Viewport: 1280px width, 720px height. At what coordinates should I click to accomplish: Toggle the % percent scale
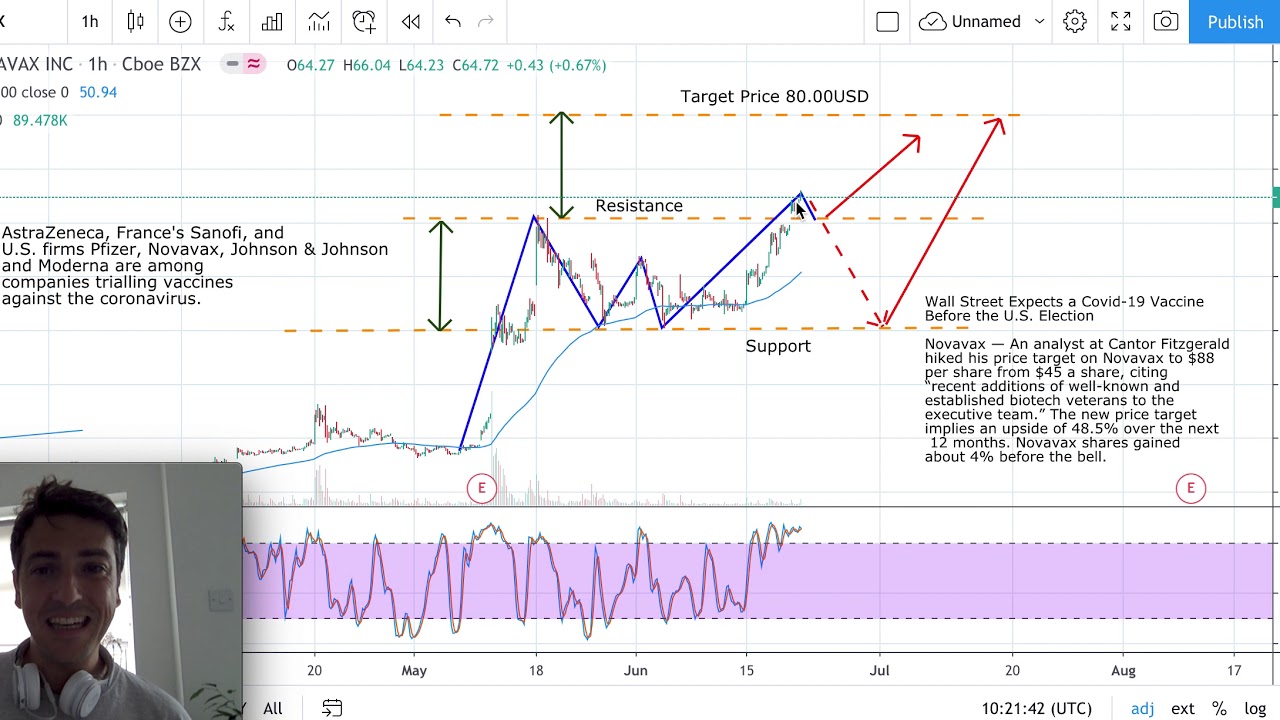[1219, 708]
